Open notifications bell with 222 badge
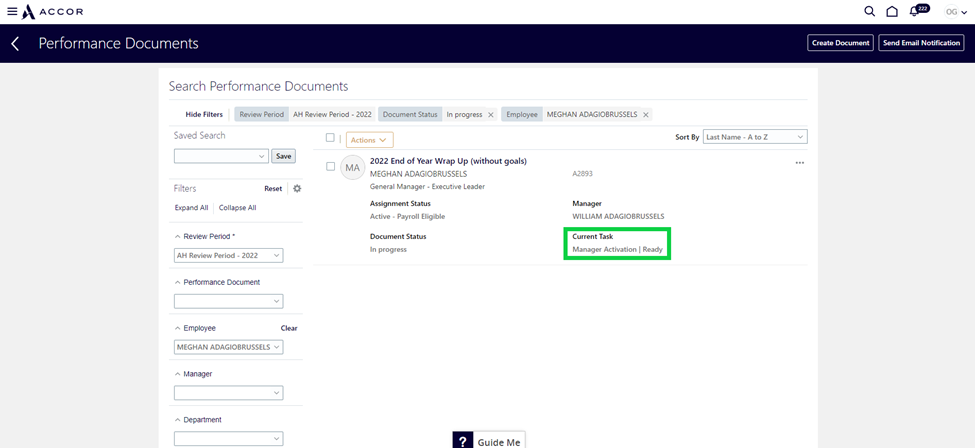Screen dimensions: 975x448 [918, 11]
